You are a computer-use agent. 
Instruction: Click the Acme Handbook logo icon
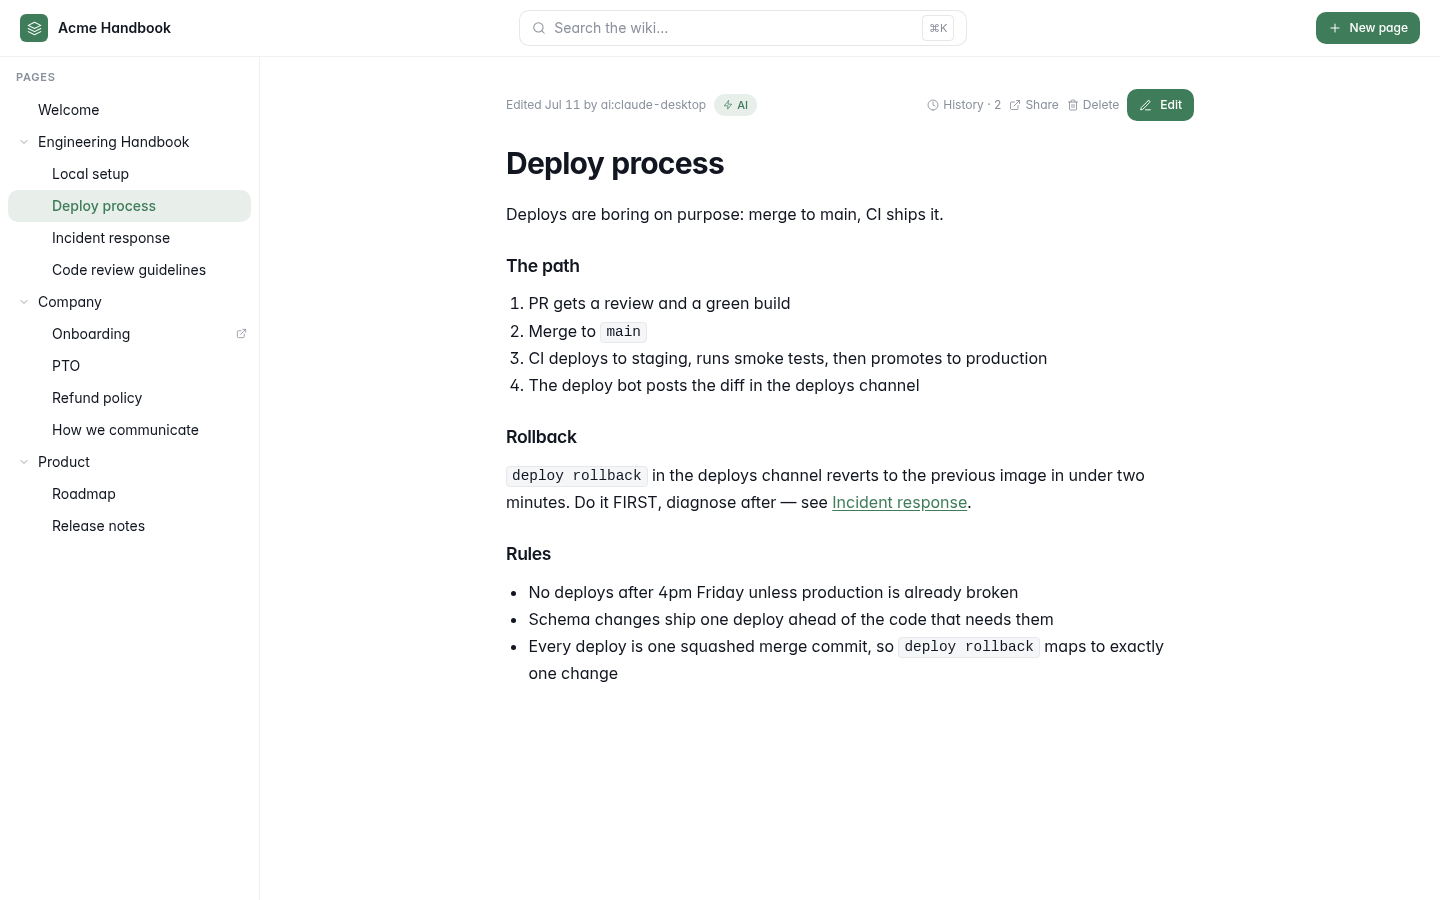[34, 28]
